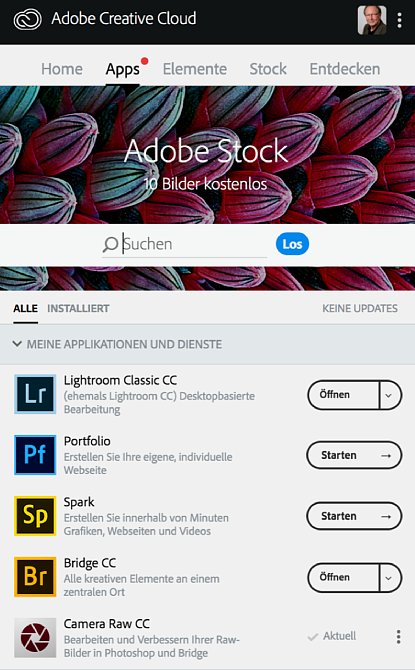
Task: Switch to the Home tab
Action: 62,69
